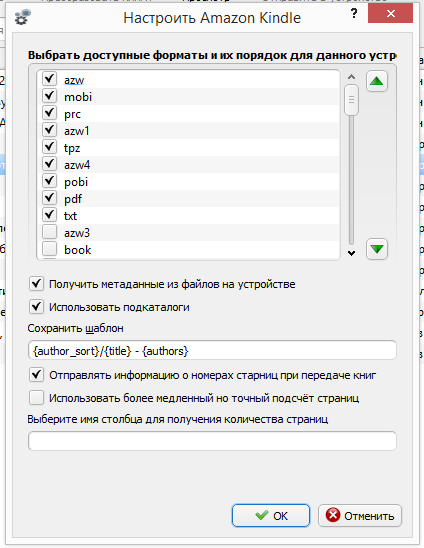
Task: Toggle 'Получить метаданные из файлов на устройстве'
Action: point(36,284)
